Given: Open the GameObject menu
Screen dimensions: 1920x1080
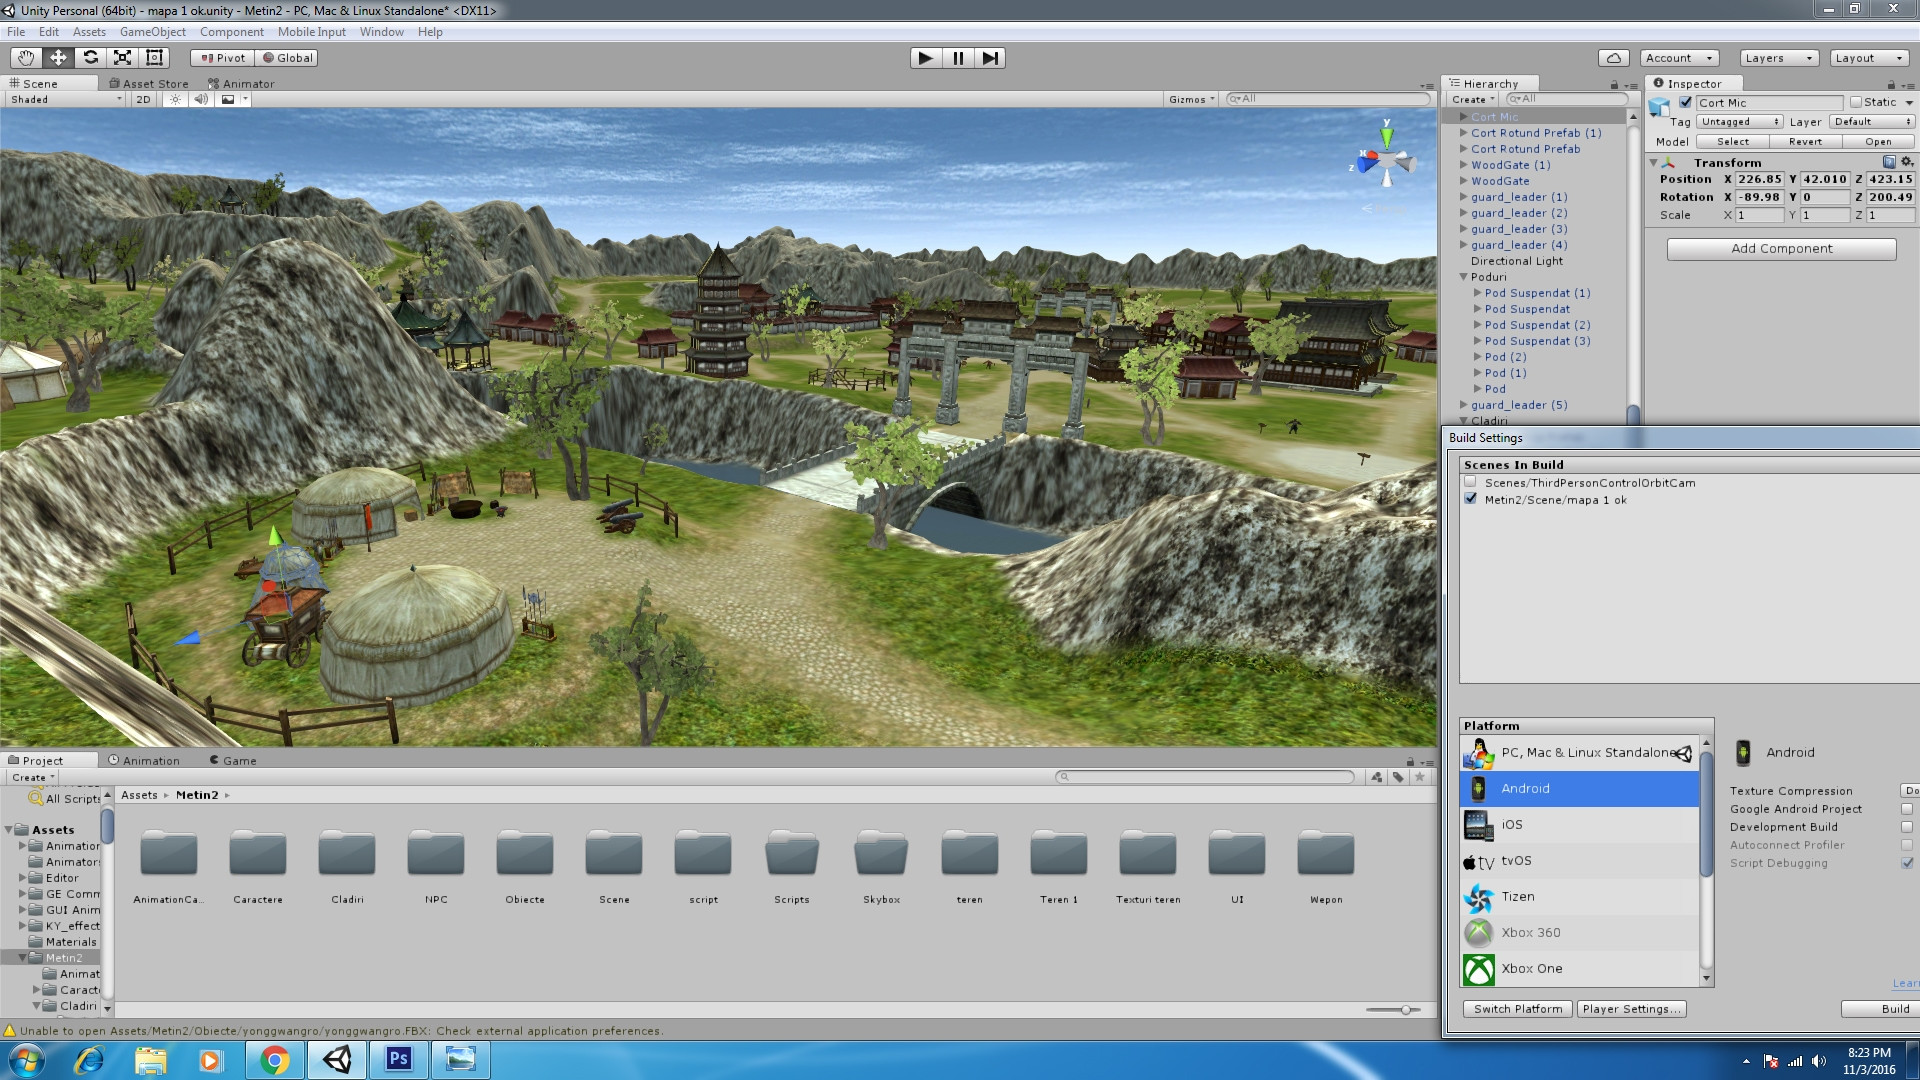Looking at the screenshot, I should tap(152, 31).
